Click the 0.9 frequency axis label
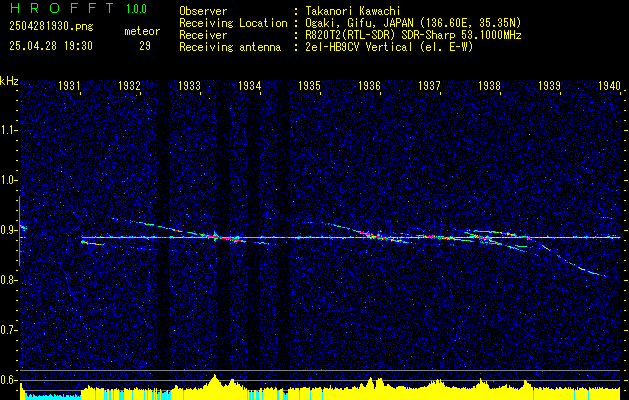Image resolution: width=629 pixels, height=400 pixels. click(x=9, y=230)
